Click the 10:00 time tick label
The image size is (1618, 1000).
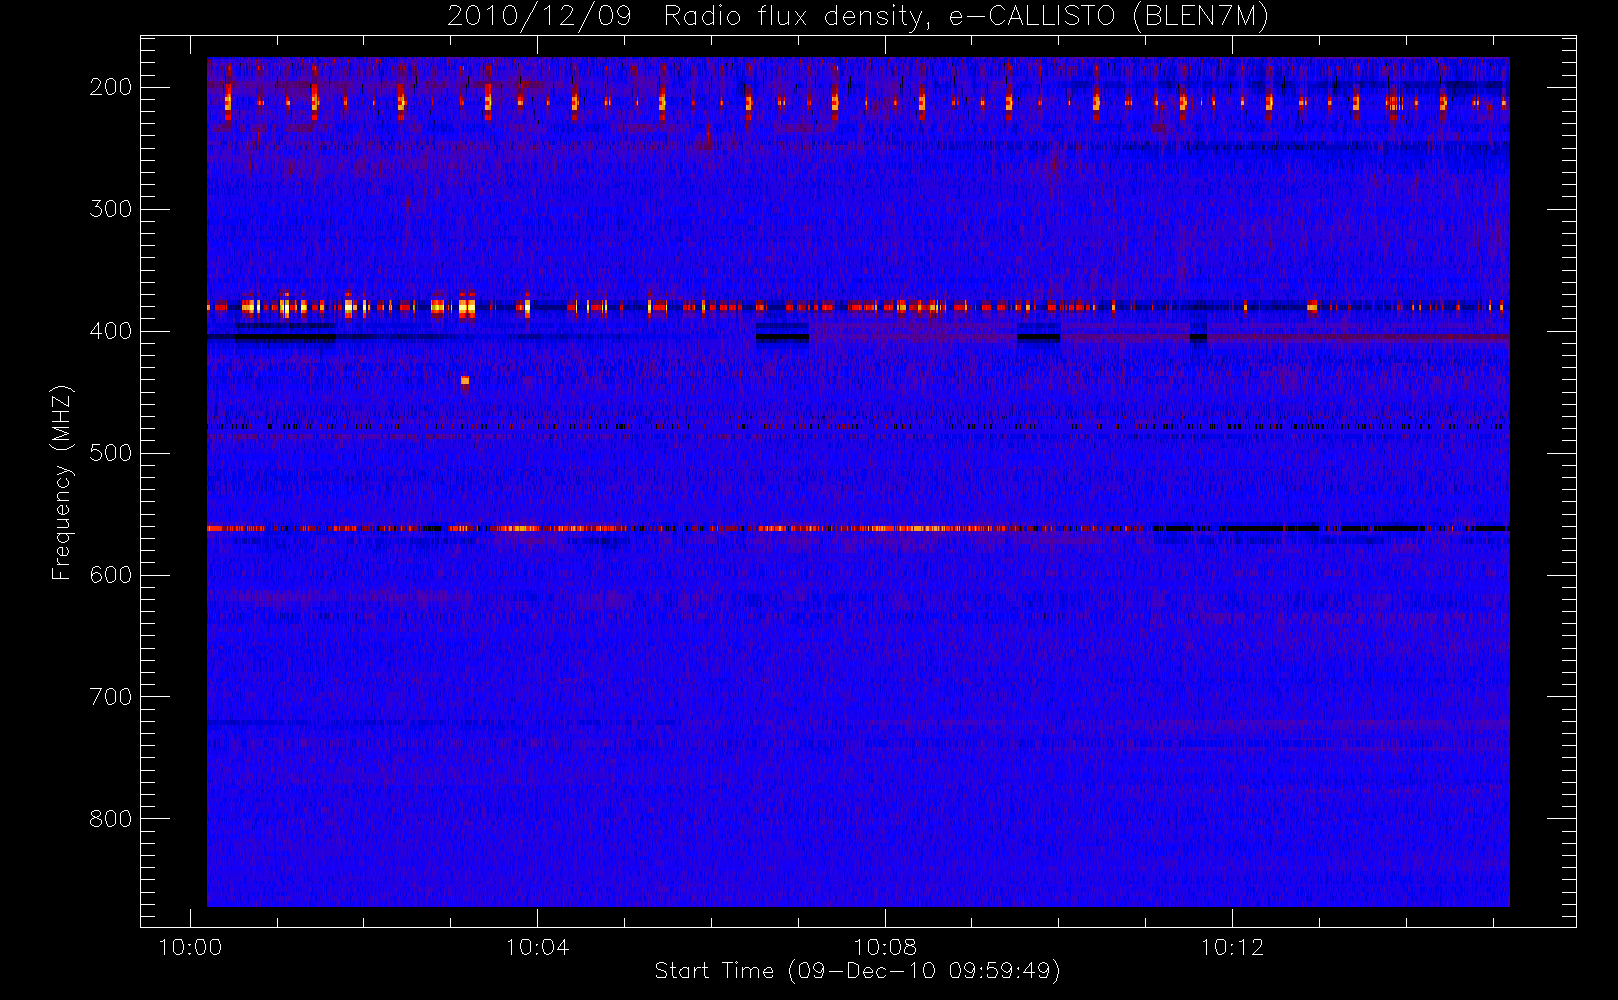point(190,947)
